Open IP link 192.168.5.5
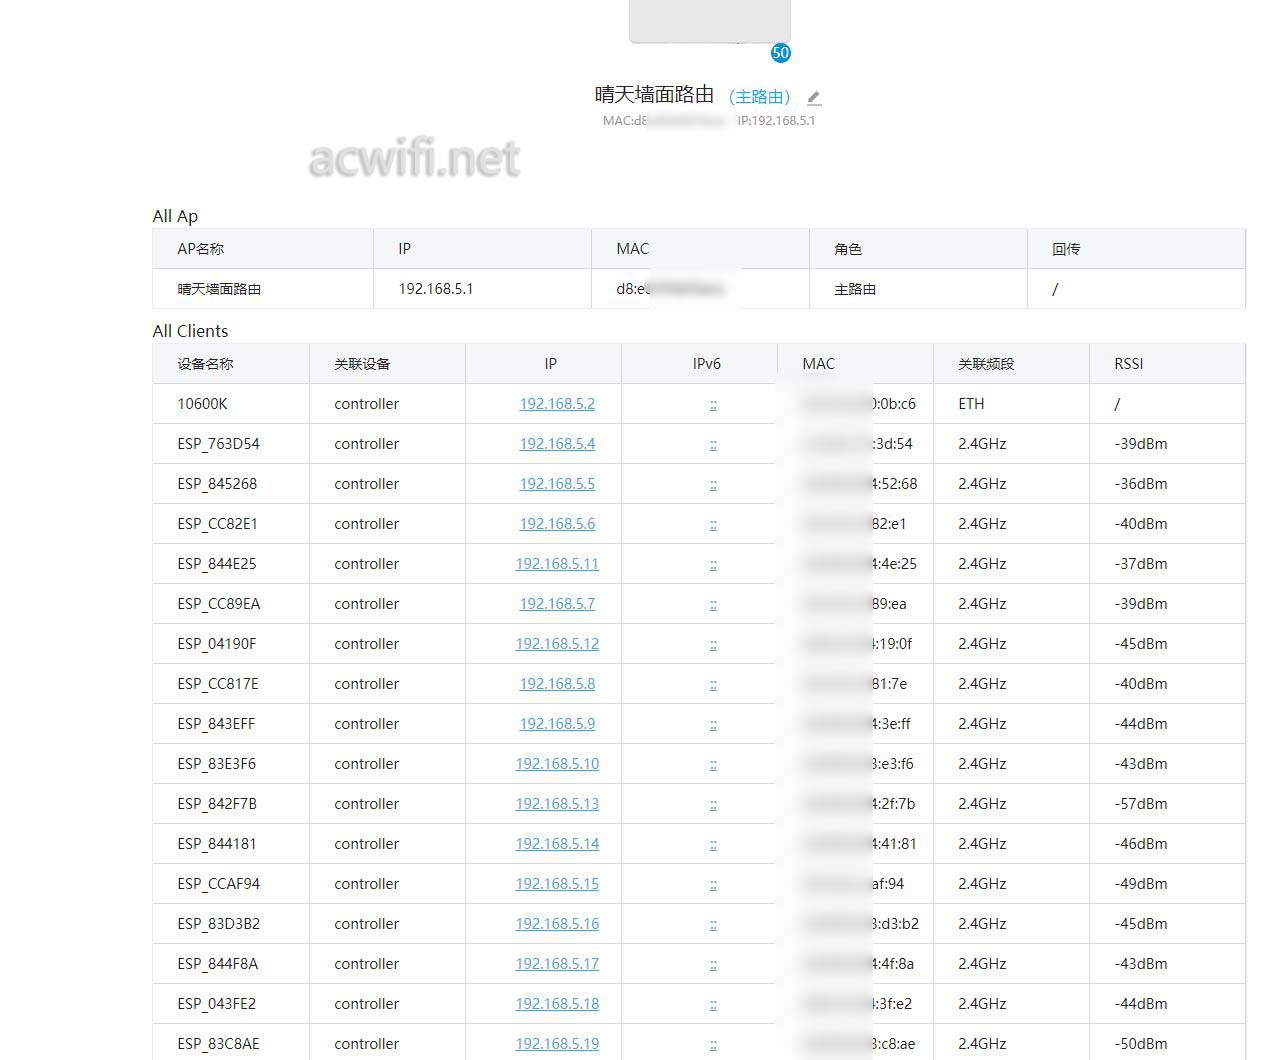This screenshot has width=1272, height=1060. (557, 484)
